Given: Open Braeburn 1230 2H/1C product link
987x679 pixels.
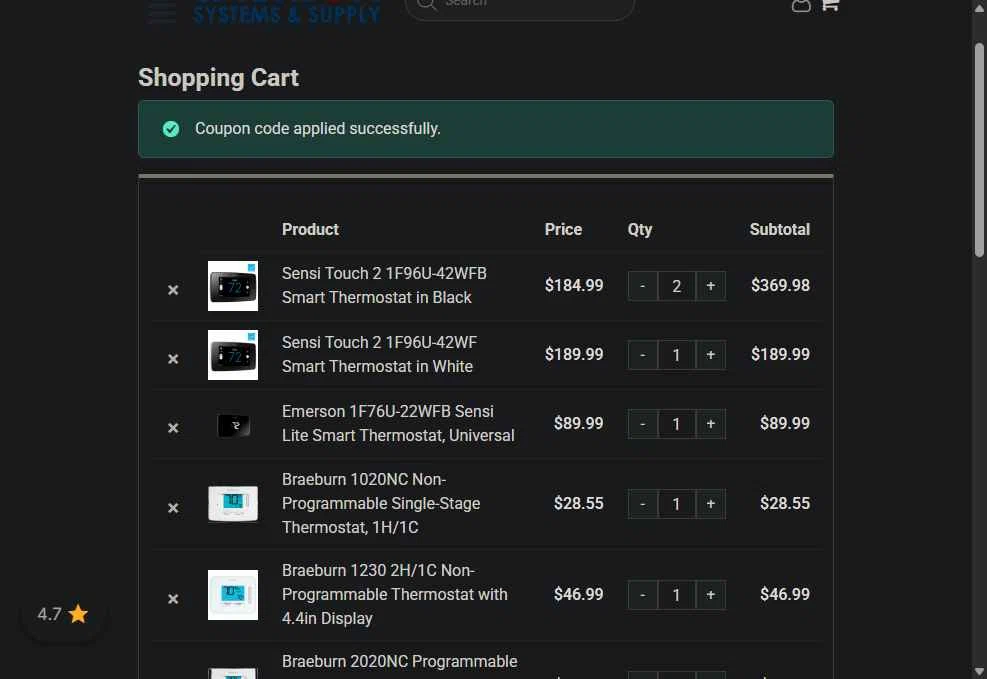Looking at the screenshot, I should click(x=395, y=594).
